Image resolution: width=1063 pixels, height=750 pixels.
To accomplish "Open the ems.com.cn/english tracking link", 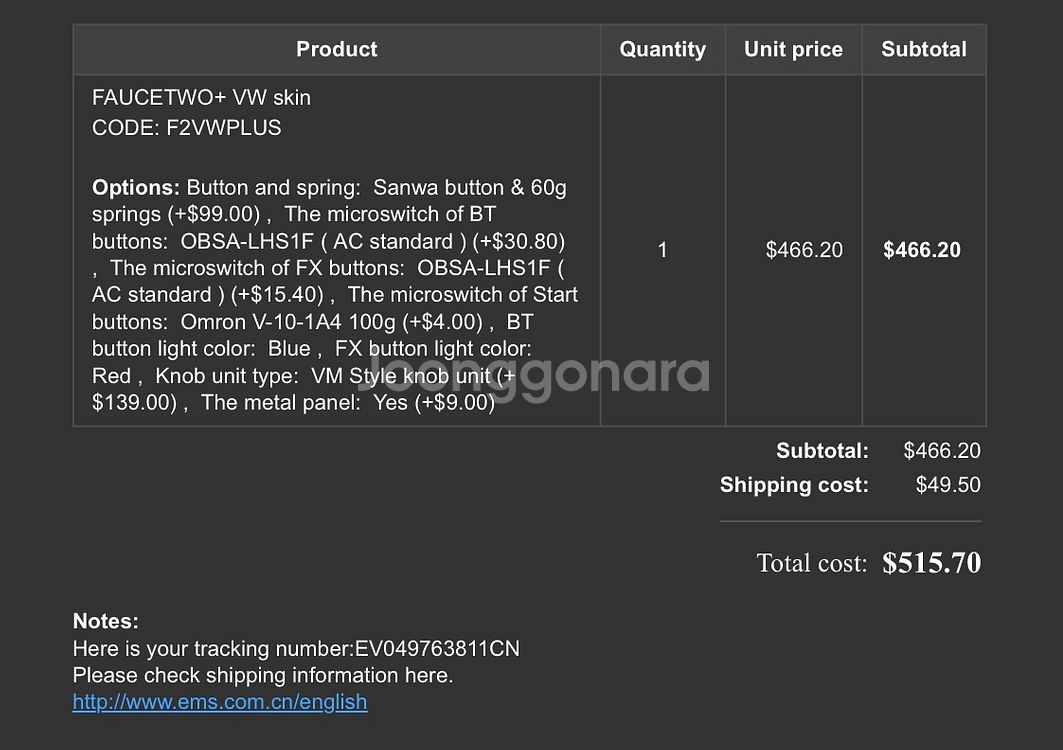I will pyautogui.click(x=220, y=702).
